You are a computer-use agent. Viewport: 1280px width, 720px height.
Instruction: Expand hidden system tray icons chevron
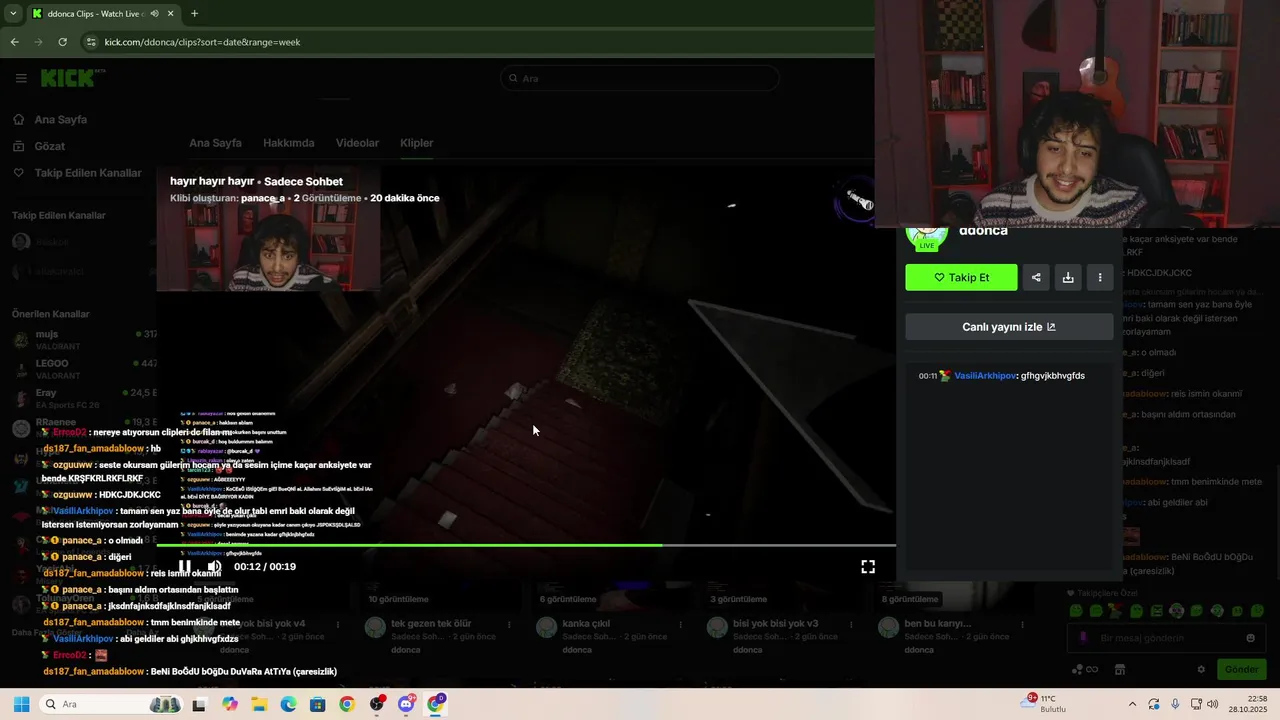point(1132,704)
